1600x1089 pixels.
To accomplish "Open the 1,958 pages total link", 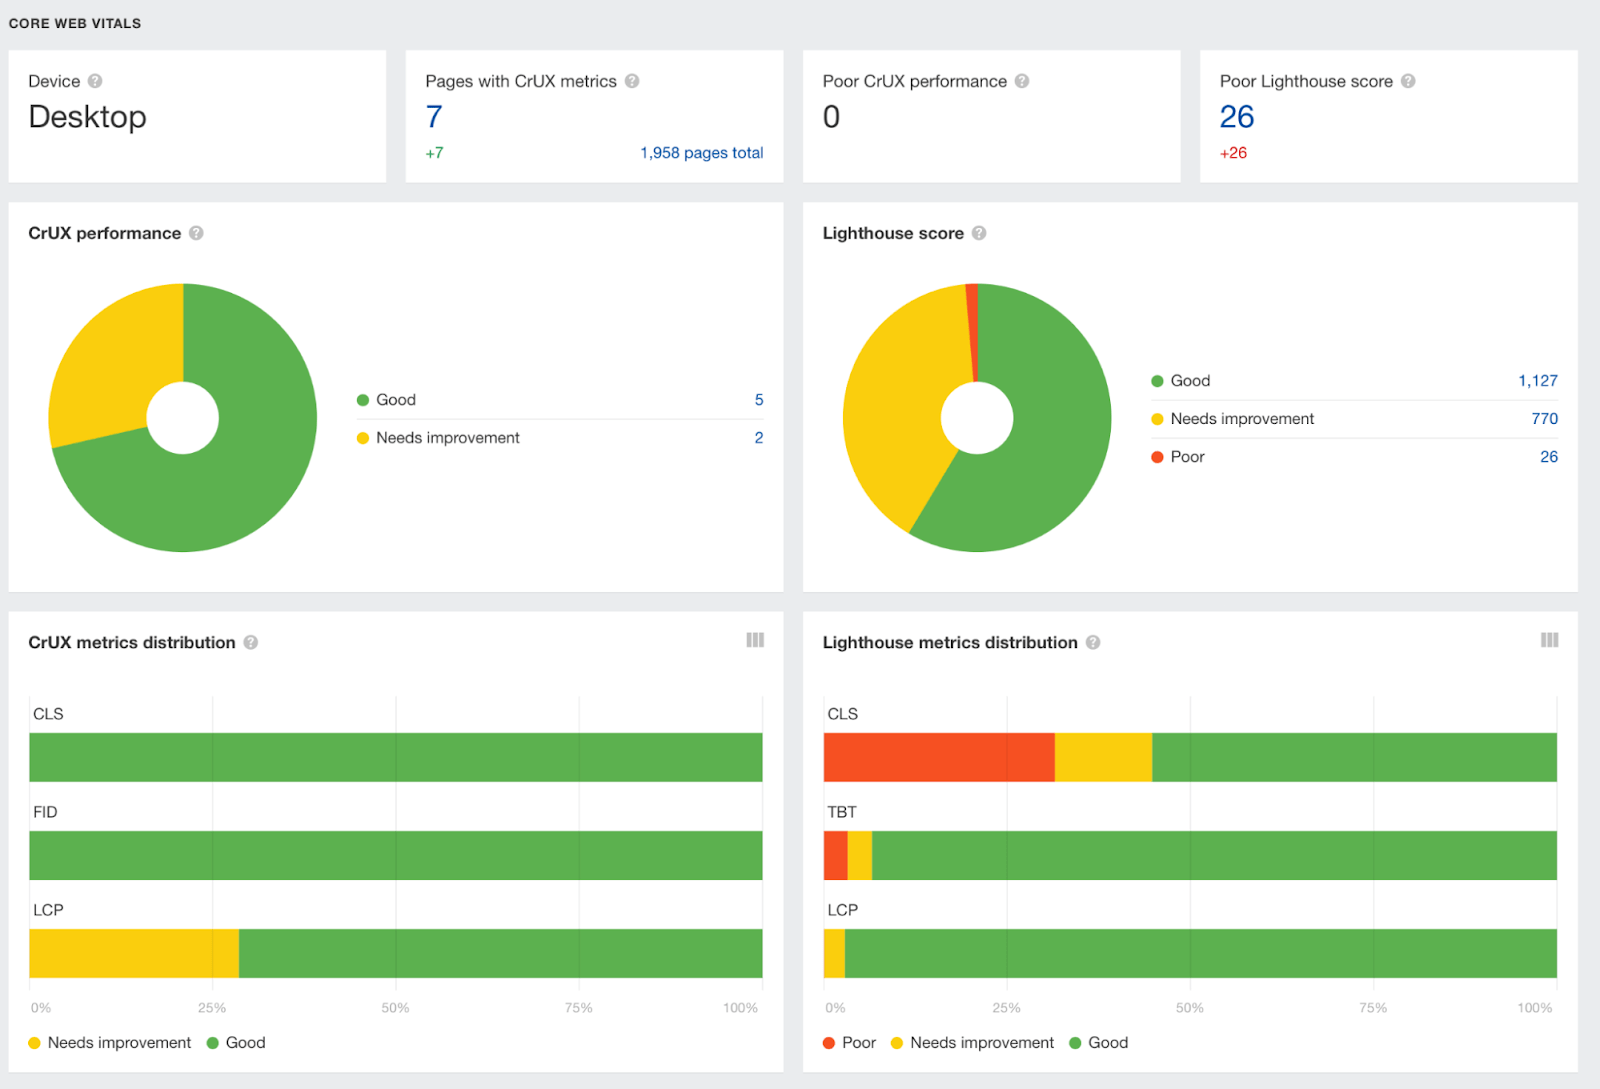I will [x=701, y=152].
